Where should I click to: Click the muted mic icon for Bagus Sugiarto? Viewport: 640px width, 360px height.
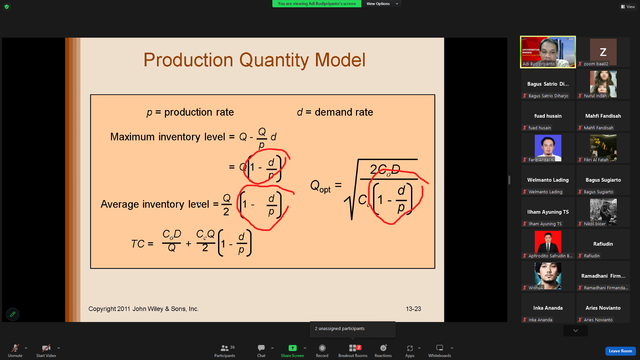click(580, 192)
